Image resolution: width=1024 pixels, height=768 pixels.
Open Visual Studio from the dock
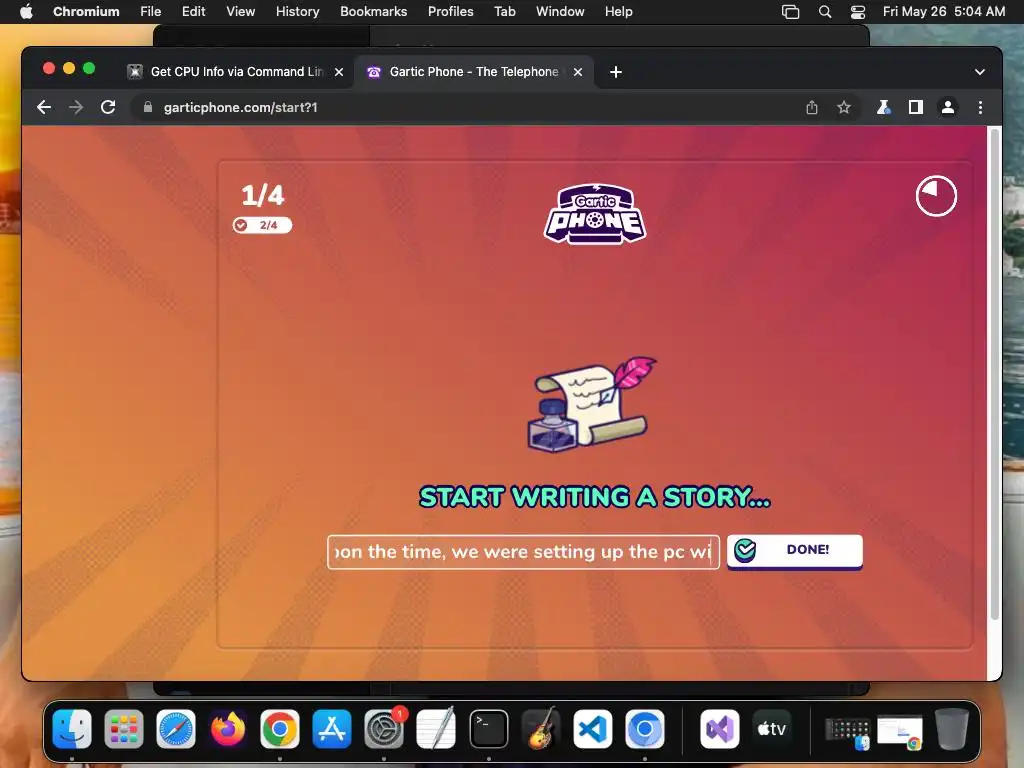[719, 729]
